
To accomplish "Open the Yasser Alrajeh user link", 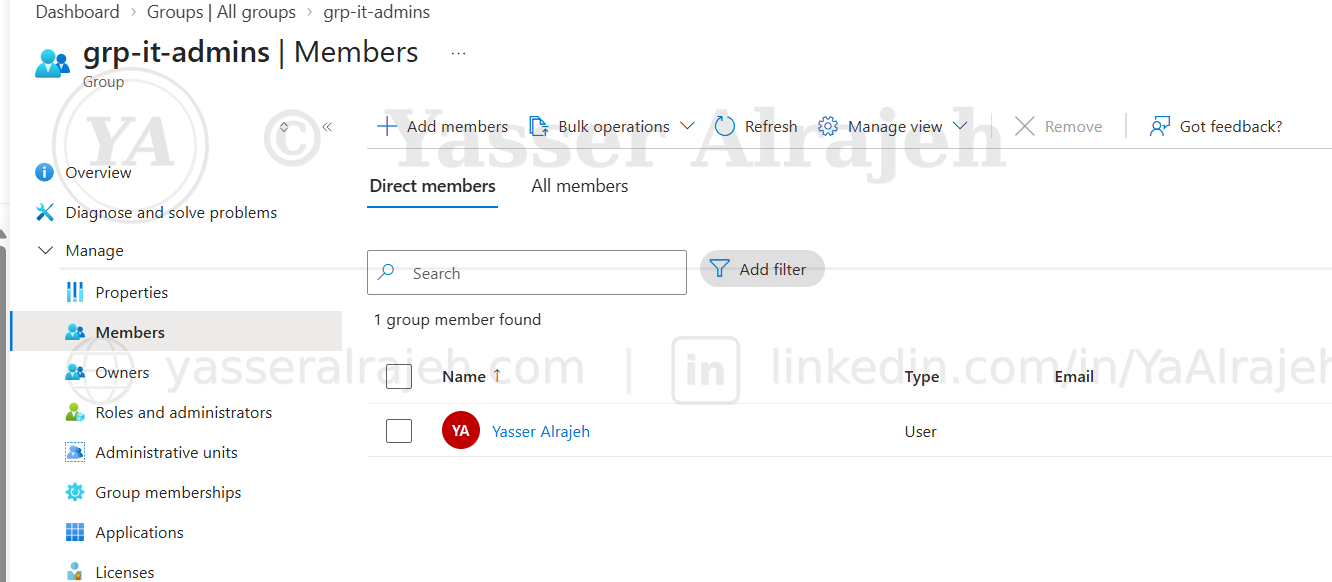I will click(x=541, y=431).
